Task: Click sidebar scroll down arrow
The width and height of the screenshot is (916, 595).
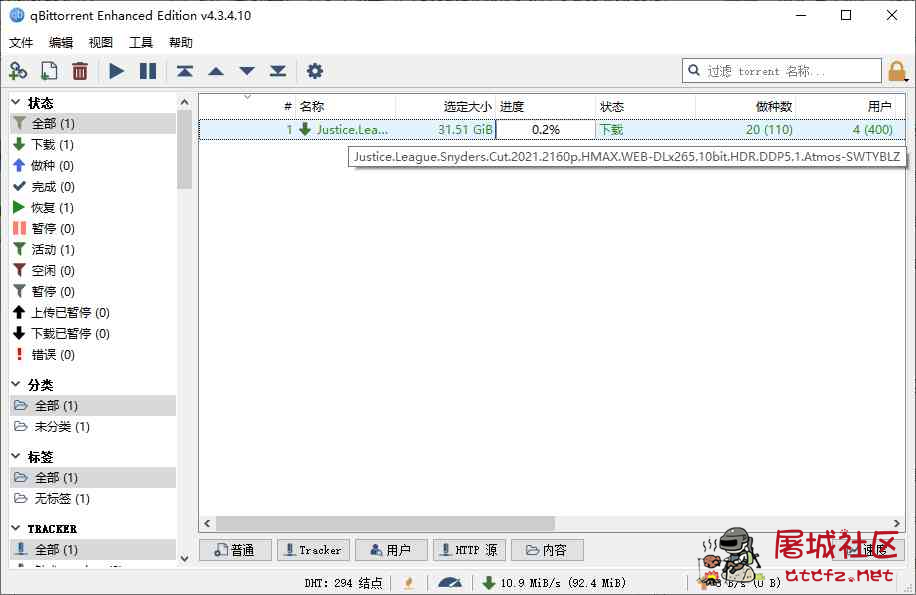Action: pyautogui.click(x=185, y=558)
